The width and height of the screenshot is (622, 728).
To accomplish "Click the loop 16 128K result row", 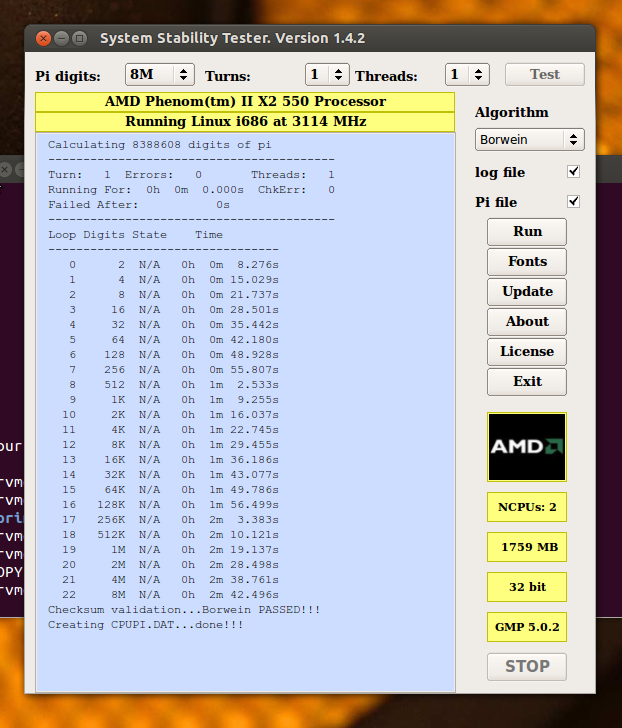I will pyautogui.click(x=170, y=505).
